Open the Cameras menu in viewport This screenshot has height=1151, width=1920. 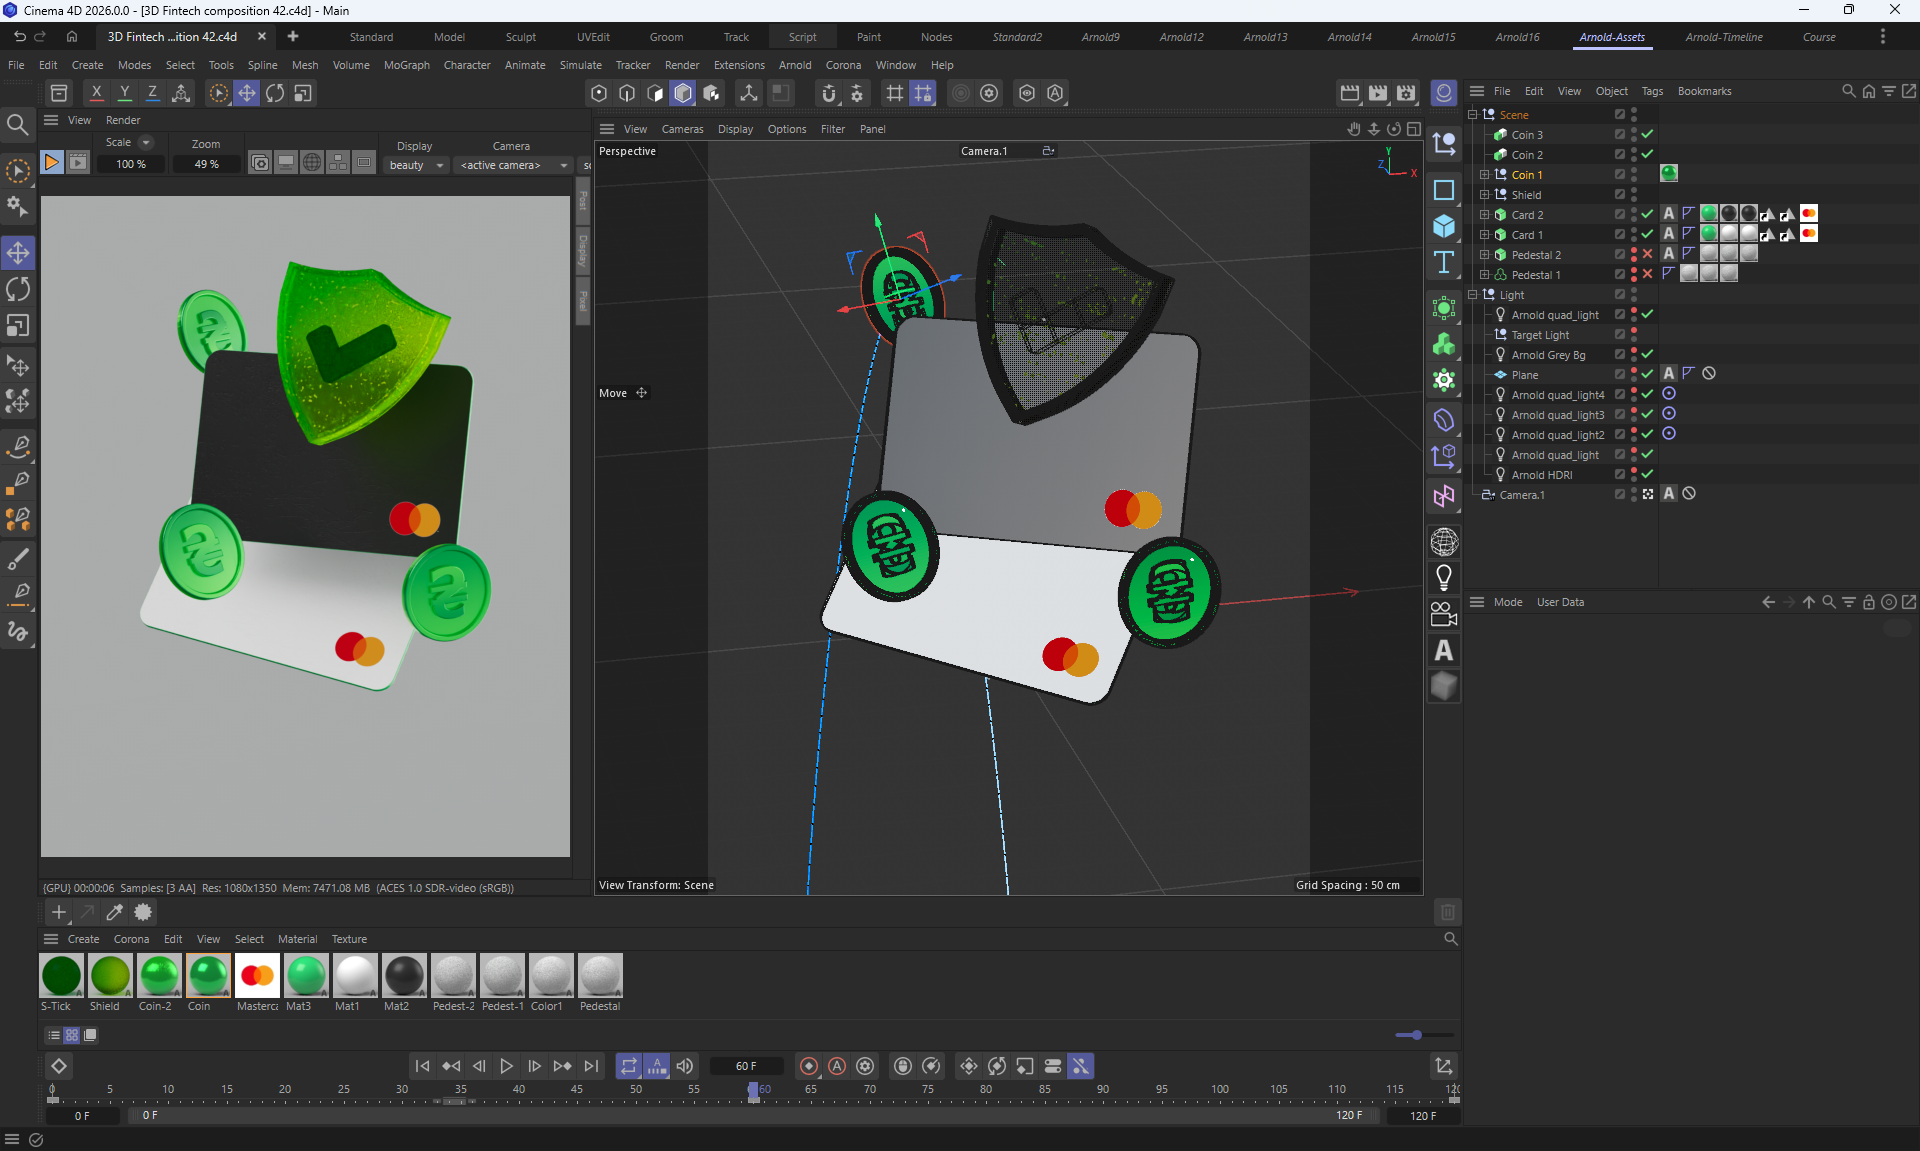coord(682,129)
